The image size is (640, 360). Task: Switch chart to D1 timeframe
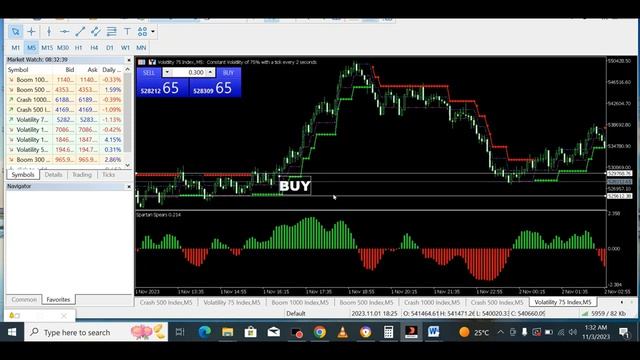110,48
